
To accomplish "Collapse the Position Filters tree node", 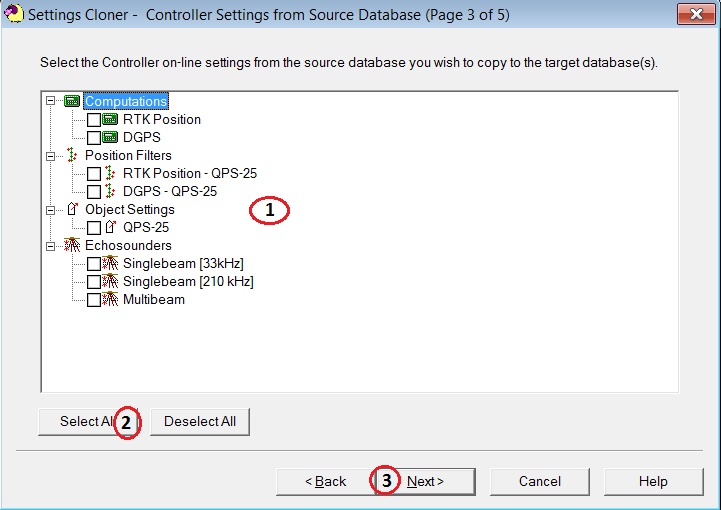I will [x=49, y=155].
